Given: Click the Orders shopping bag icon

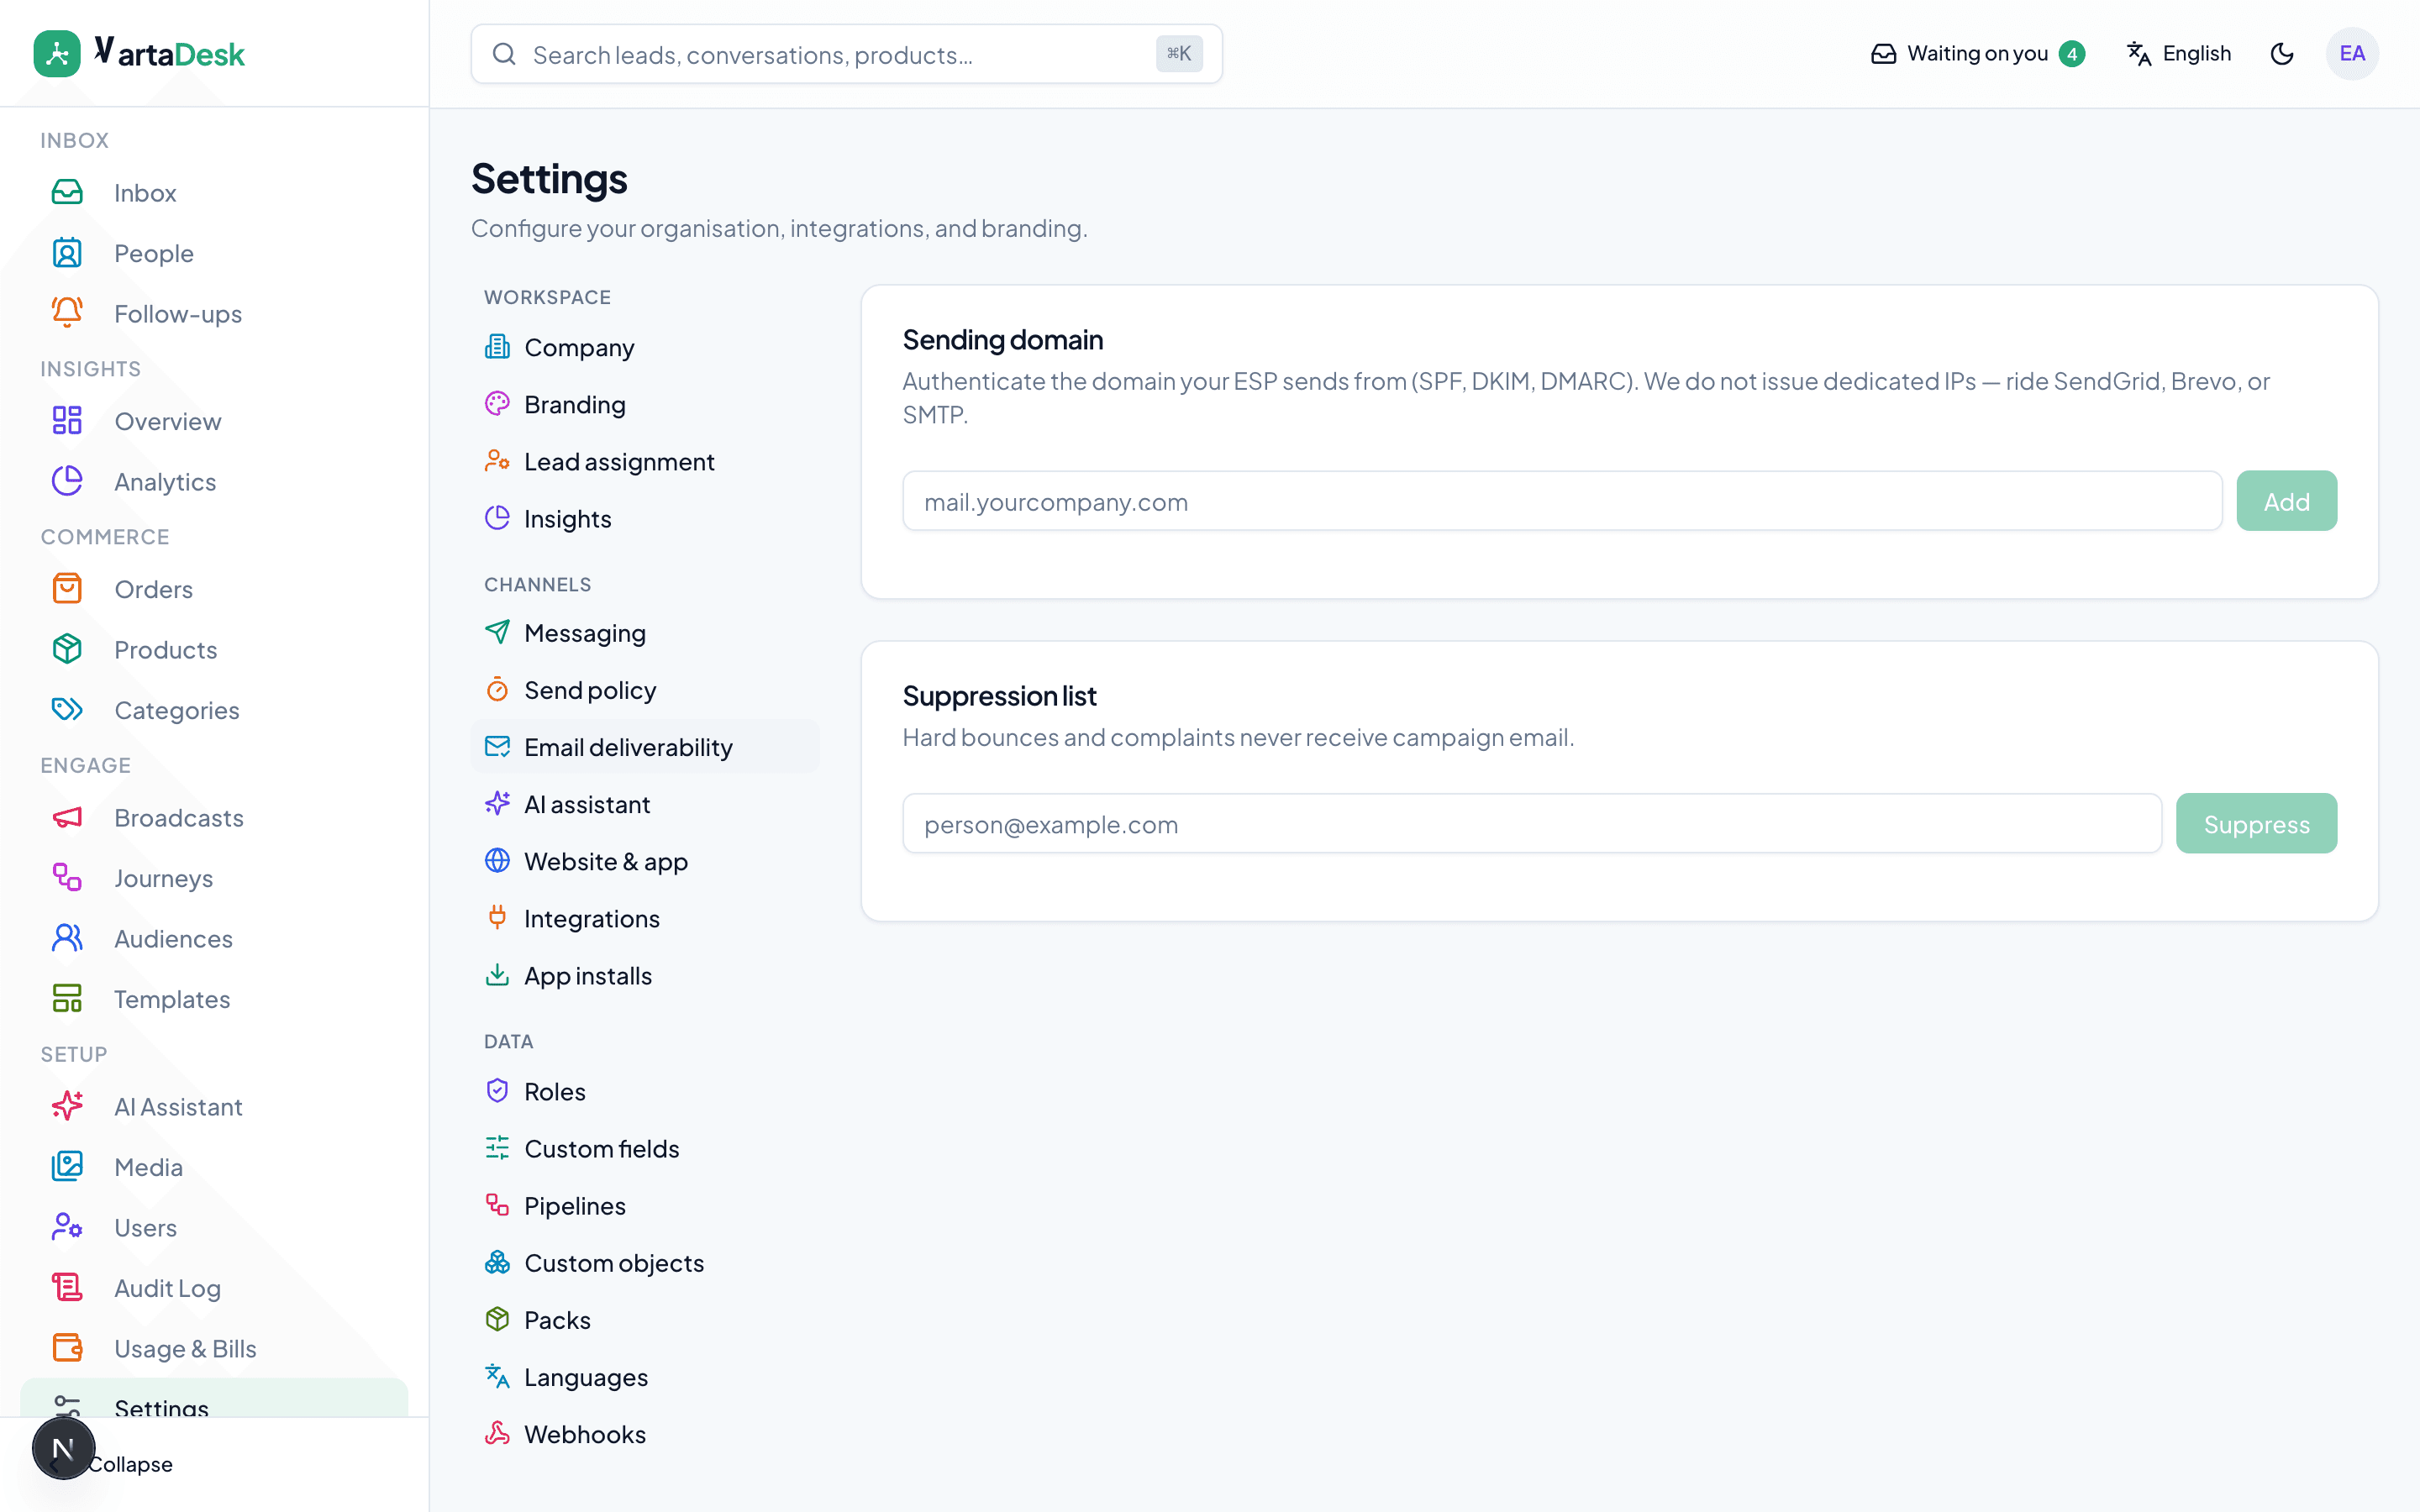Looking at the screenshot, I should [x=67, y=589].
